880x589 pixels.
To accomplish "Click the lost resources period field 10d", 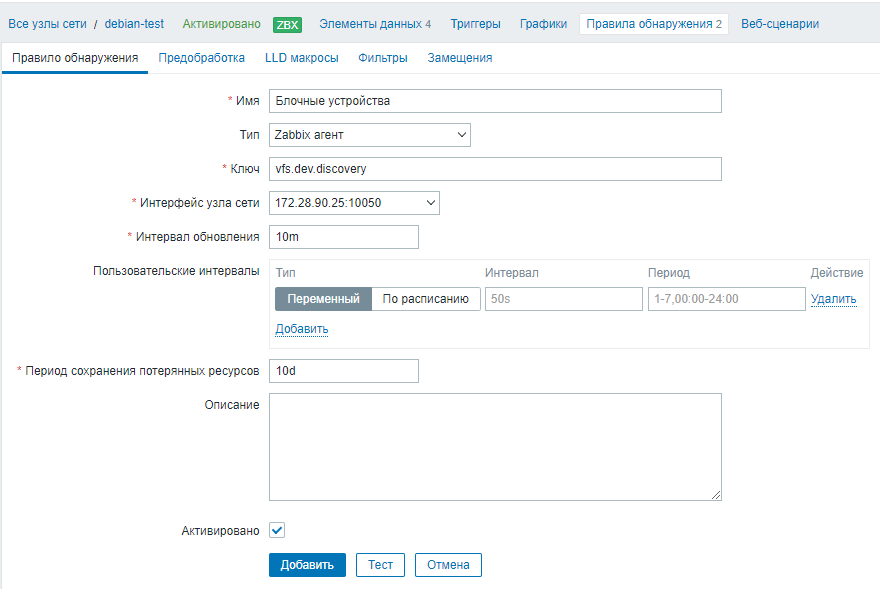I will (344, 371).
